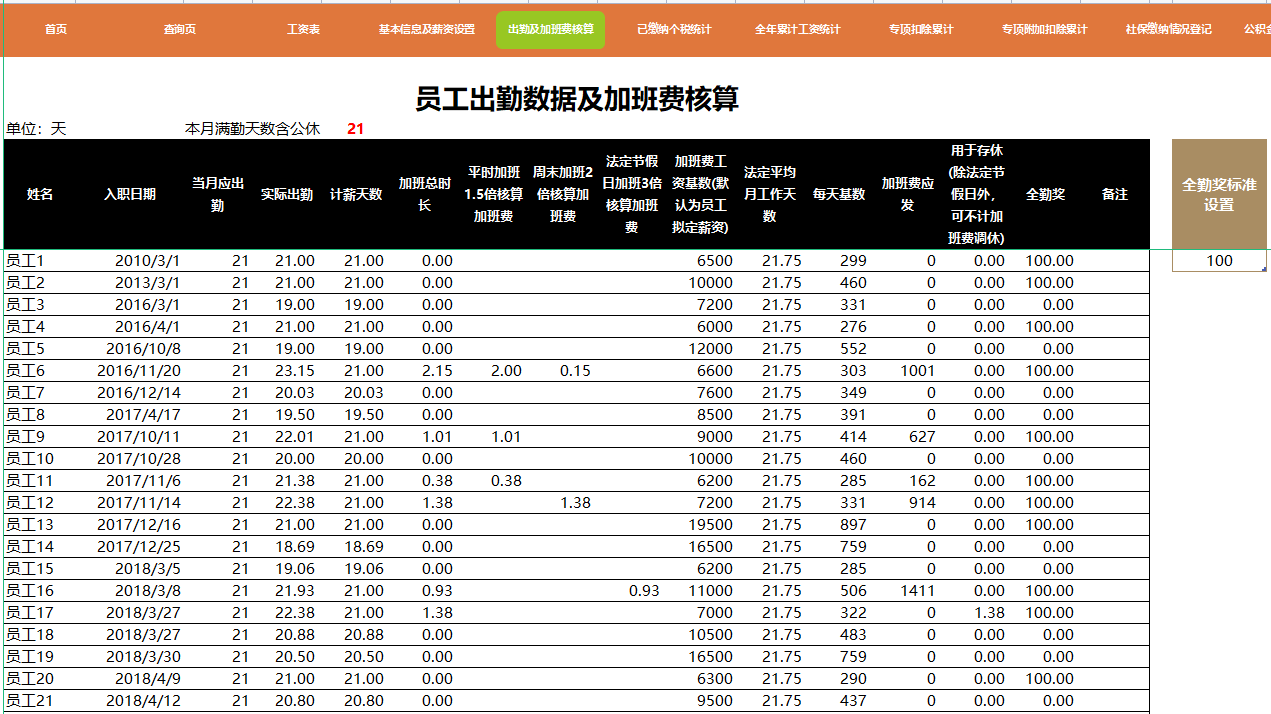Select the red 21 full-attendance days value

tap(355, 129)
